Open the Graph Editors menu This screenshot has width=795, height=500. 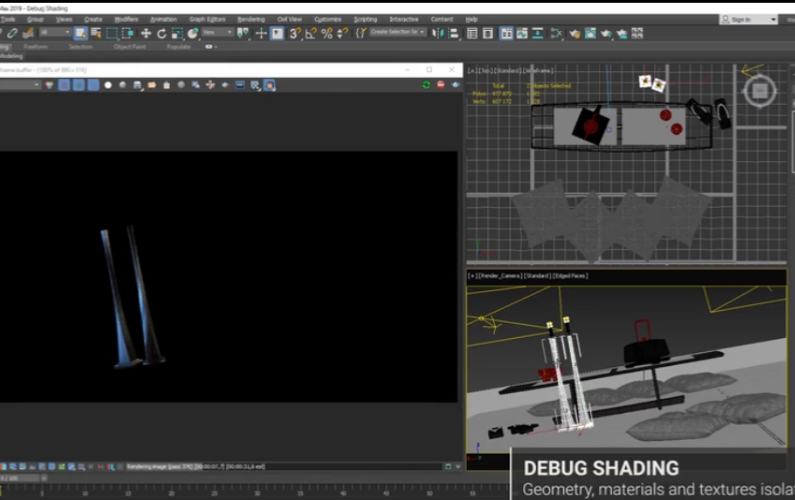tap(207, 19)
